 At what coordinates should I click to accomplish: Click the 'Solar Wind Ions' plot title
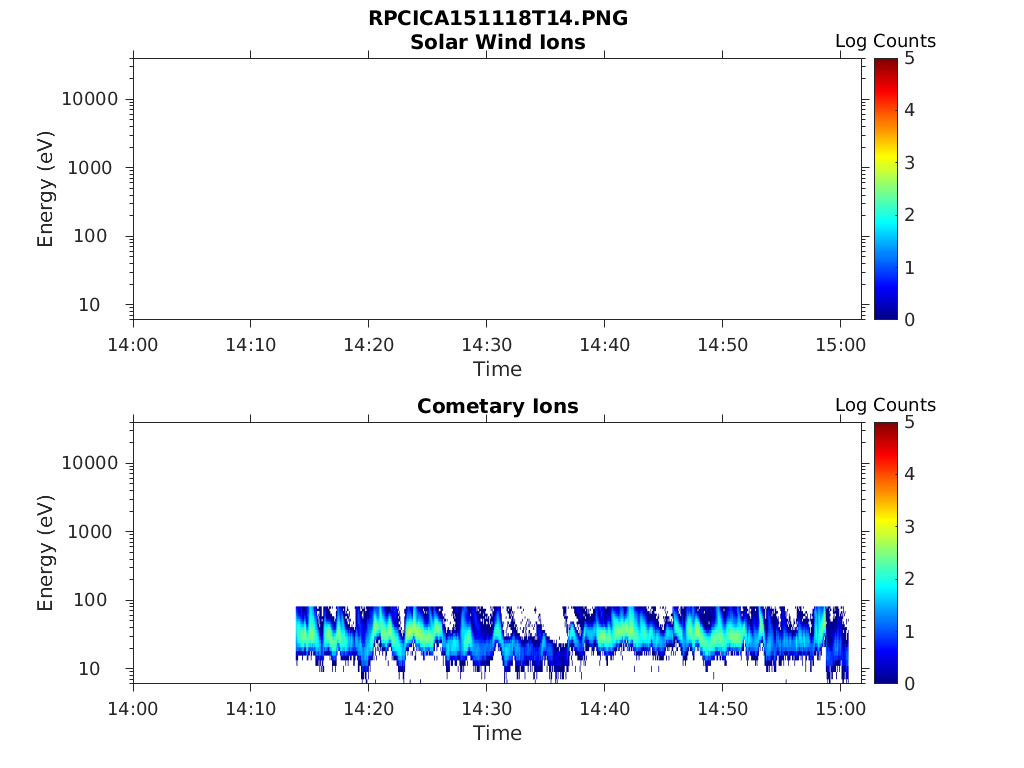coord(498,42)
